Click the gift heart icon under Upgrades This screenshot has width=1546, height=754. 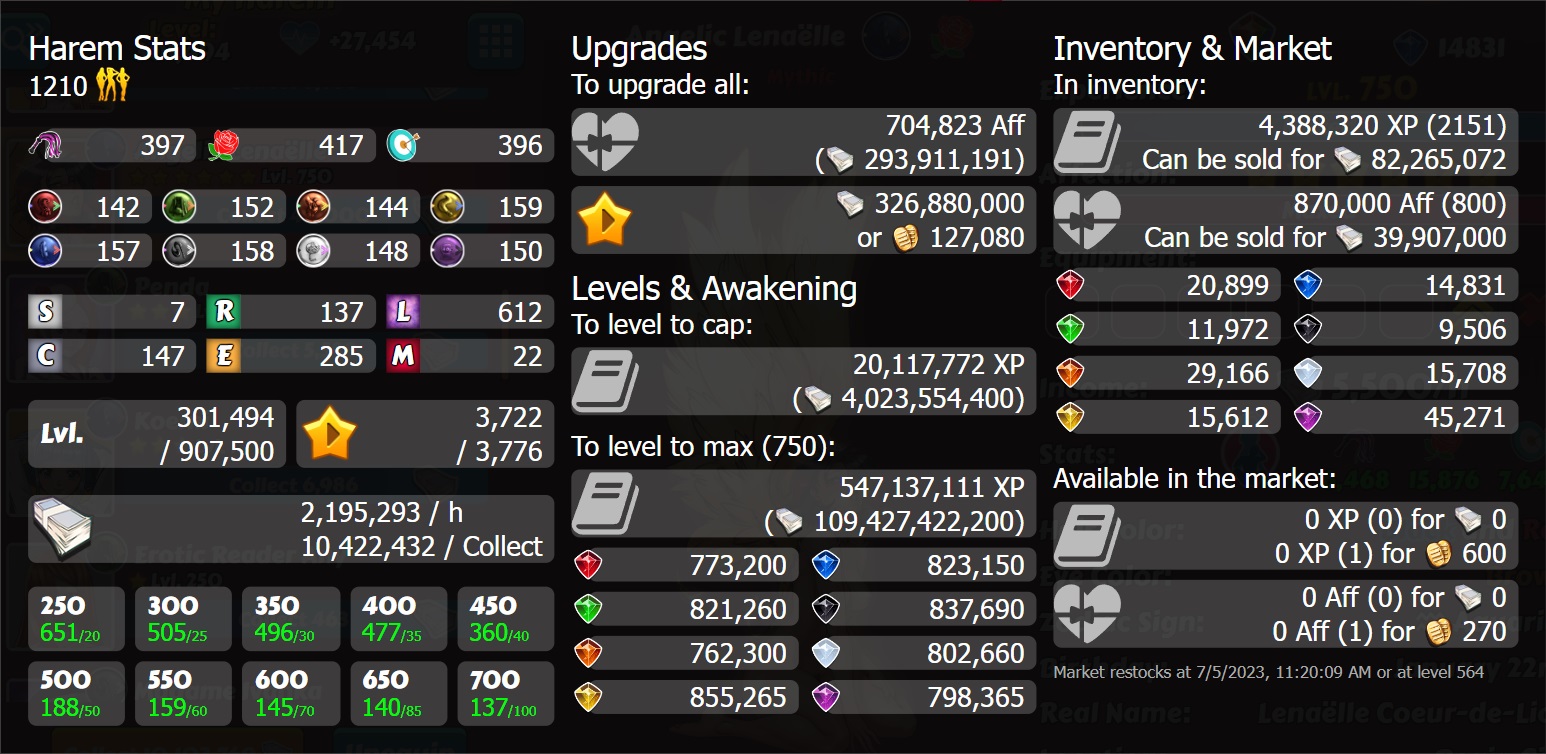[x=604, y=141]
